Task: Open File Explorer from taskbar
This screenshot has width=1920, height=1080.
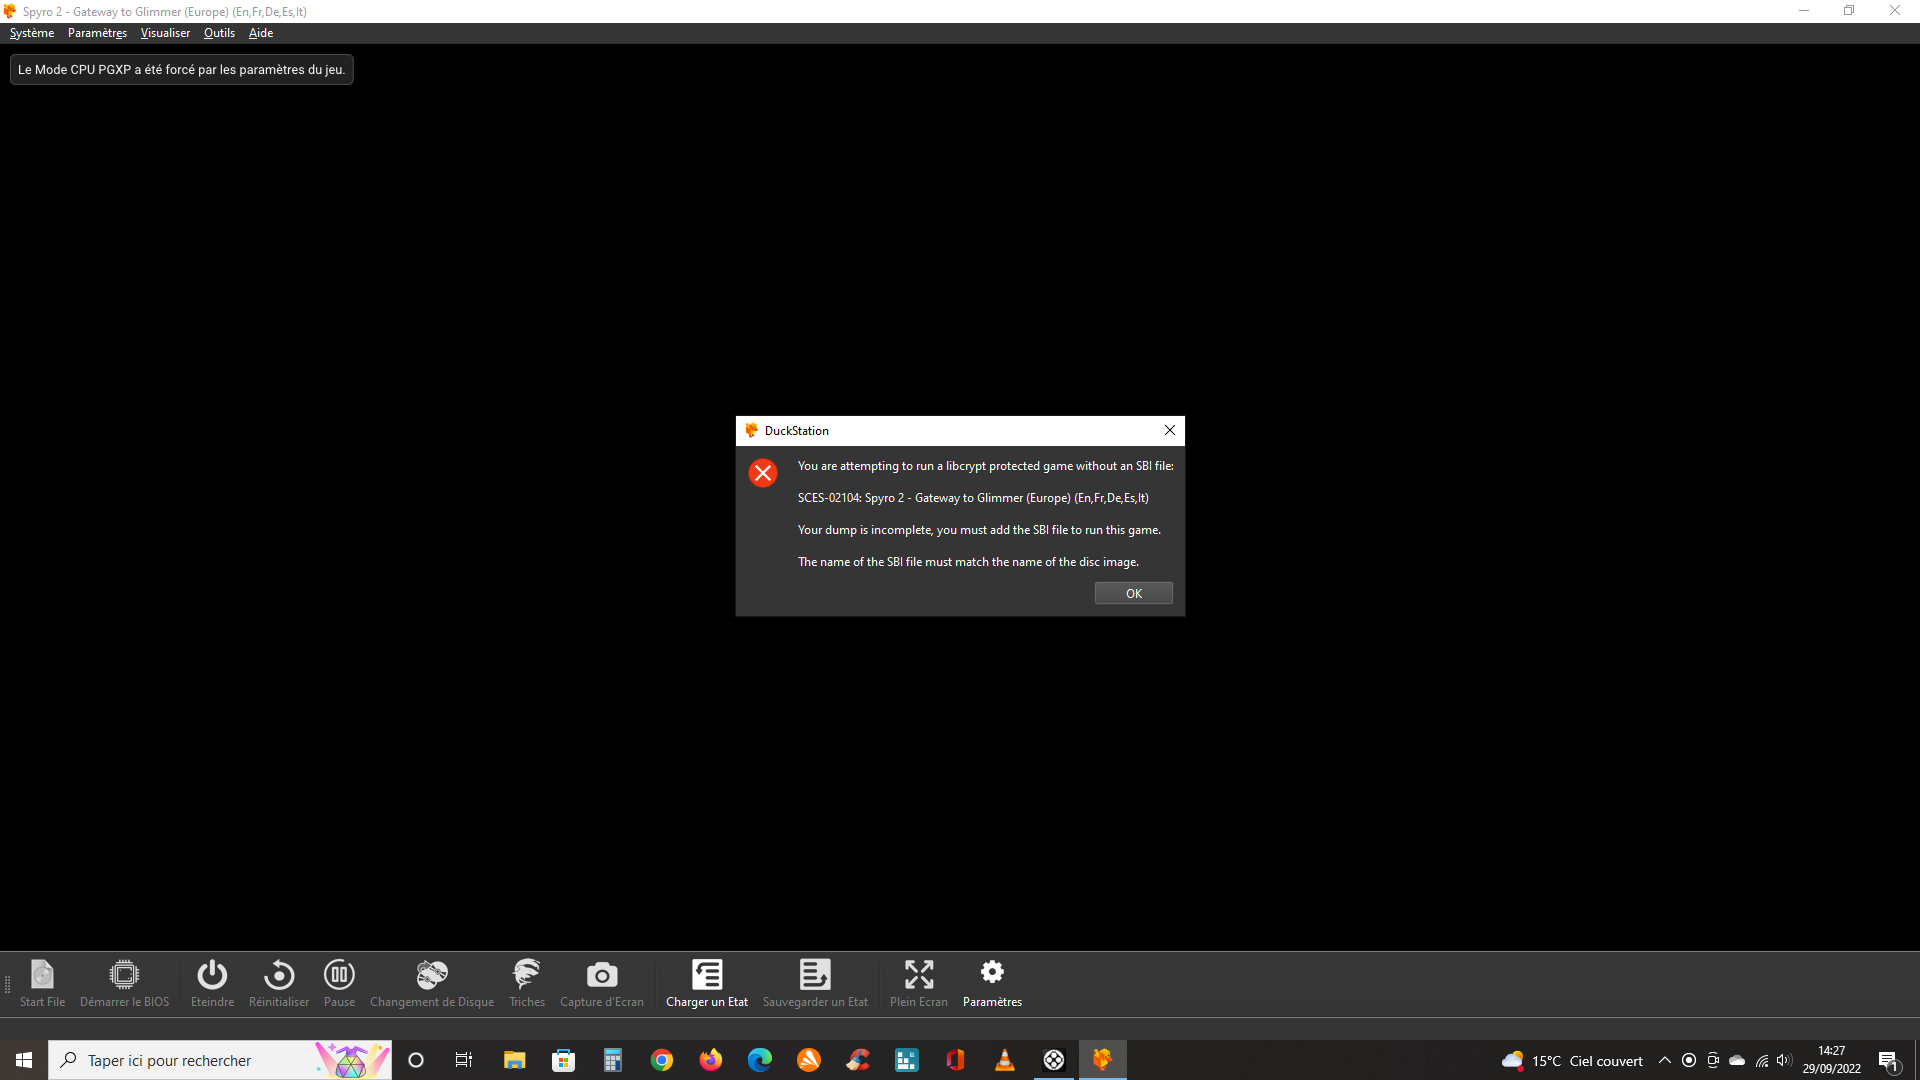Action: [514, 1060]
